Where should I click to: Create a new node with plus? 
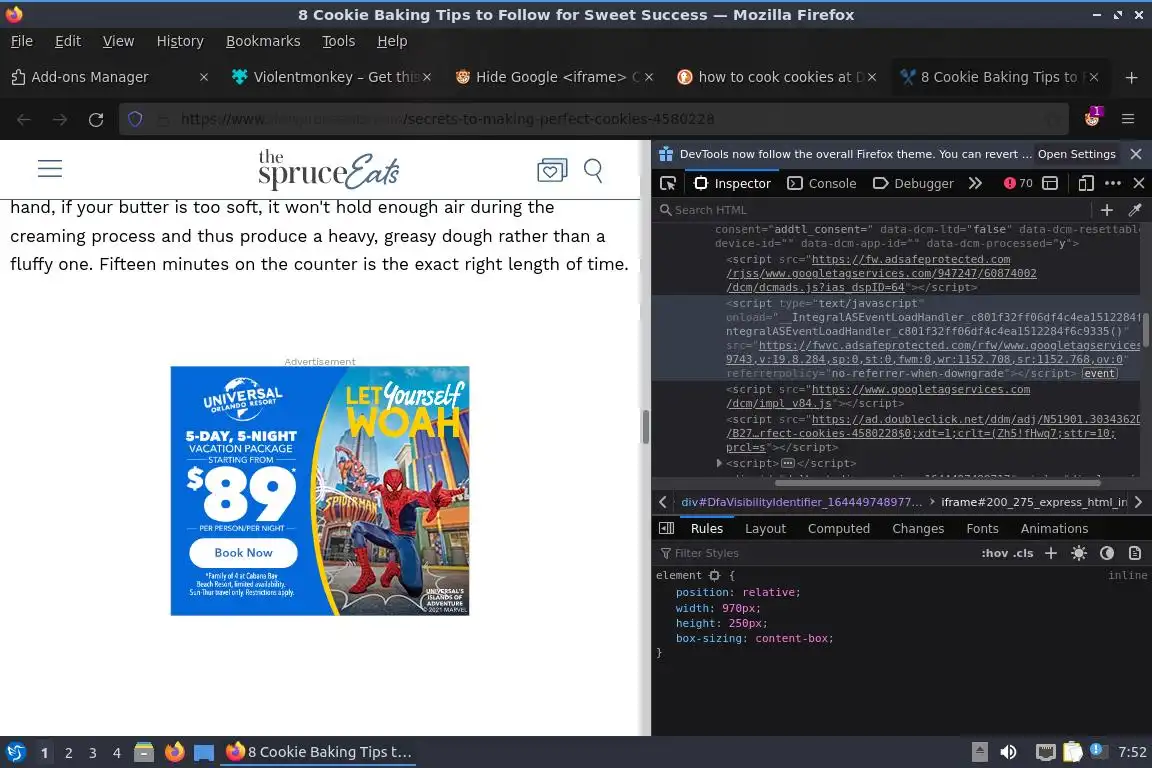(x=1106, y=210)
